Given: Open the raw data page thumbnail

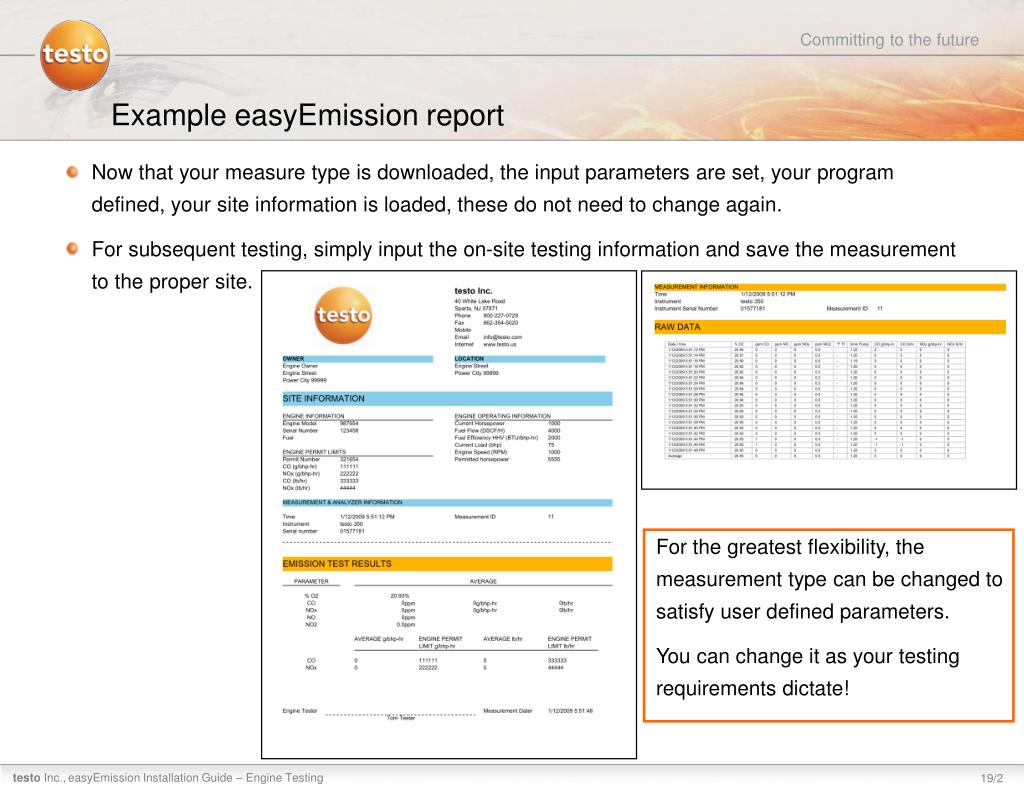Looking at the screenshot, I should click(x=829, y=379).
